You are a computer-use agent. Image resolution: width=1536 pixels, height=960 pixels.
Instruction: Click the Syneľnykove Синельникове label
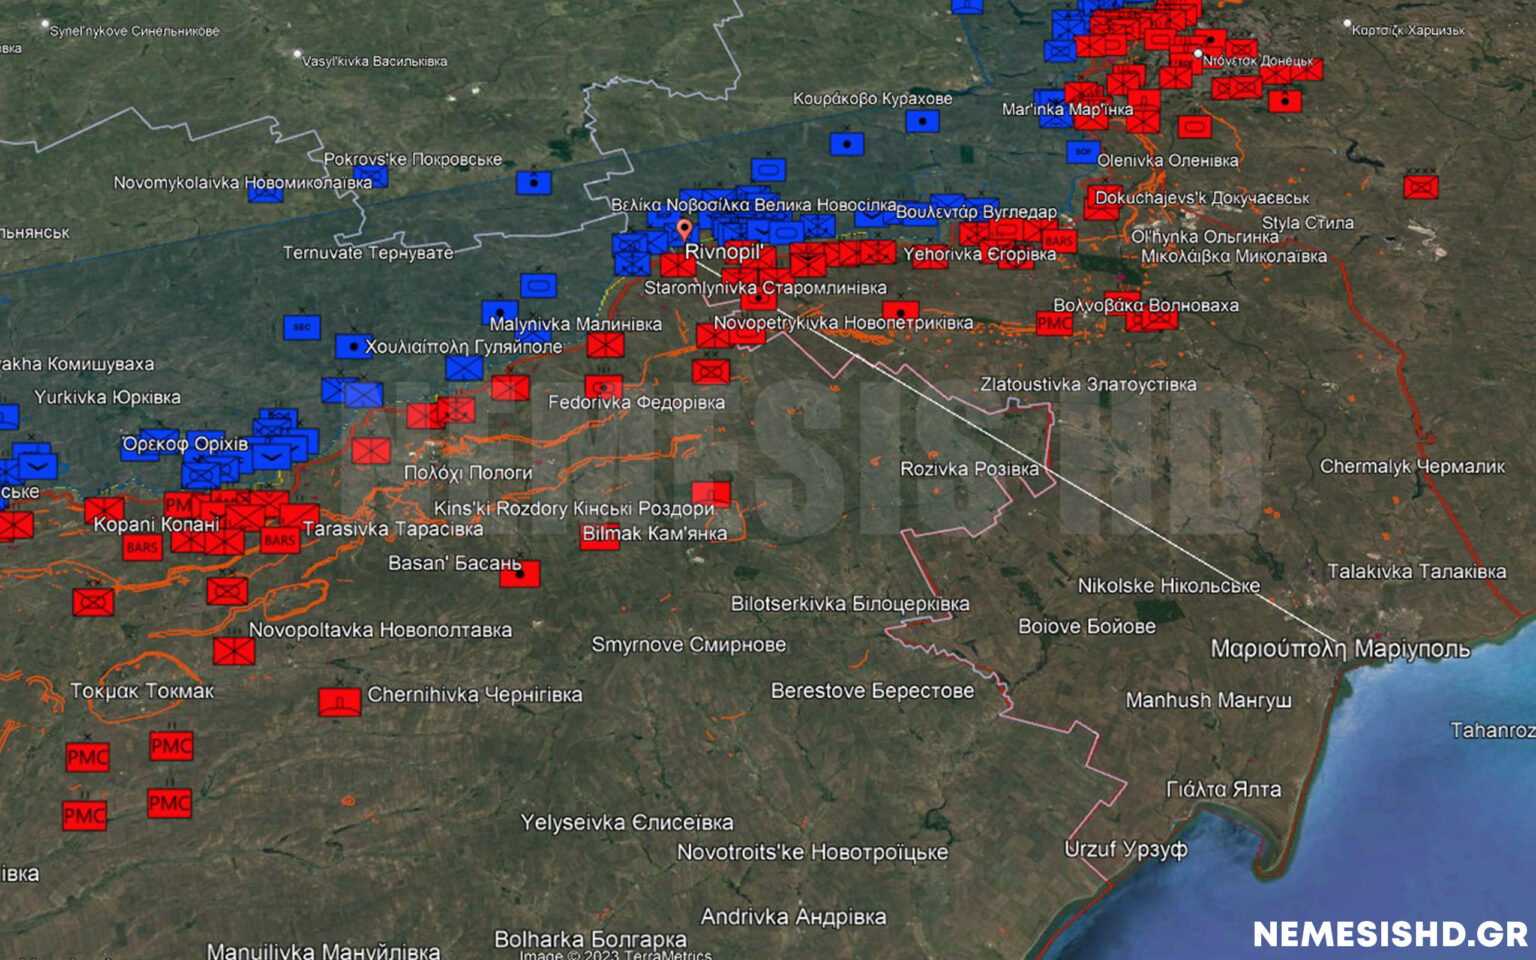click(135, 31)
